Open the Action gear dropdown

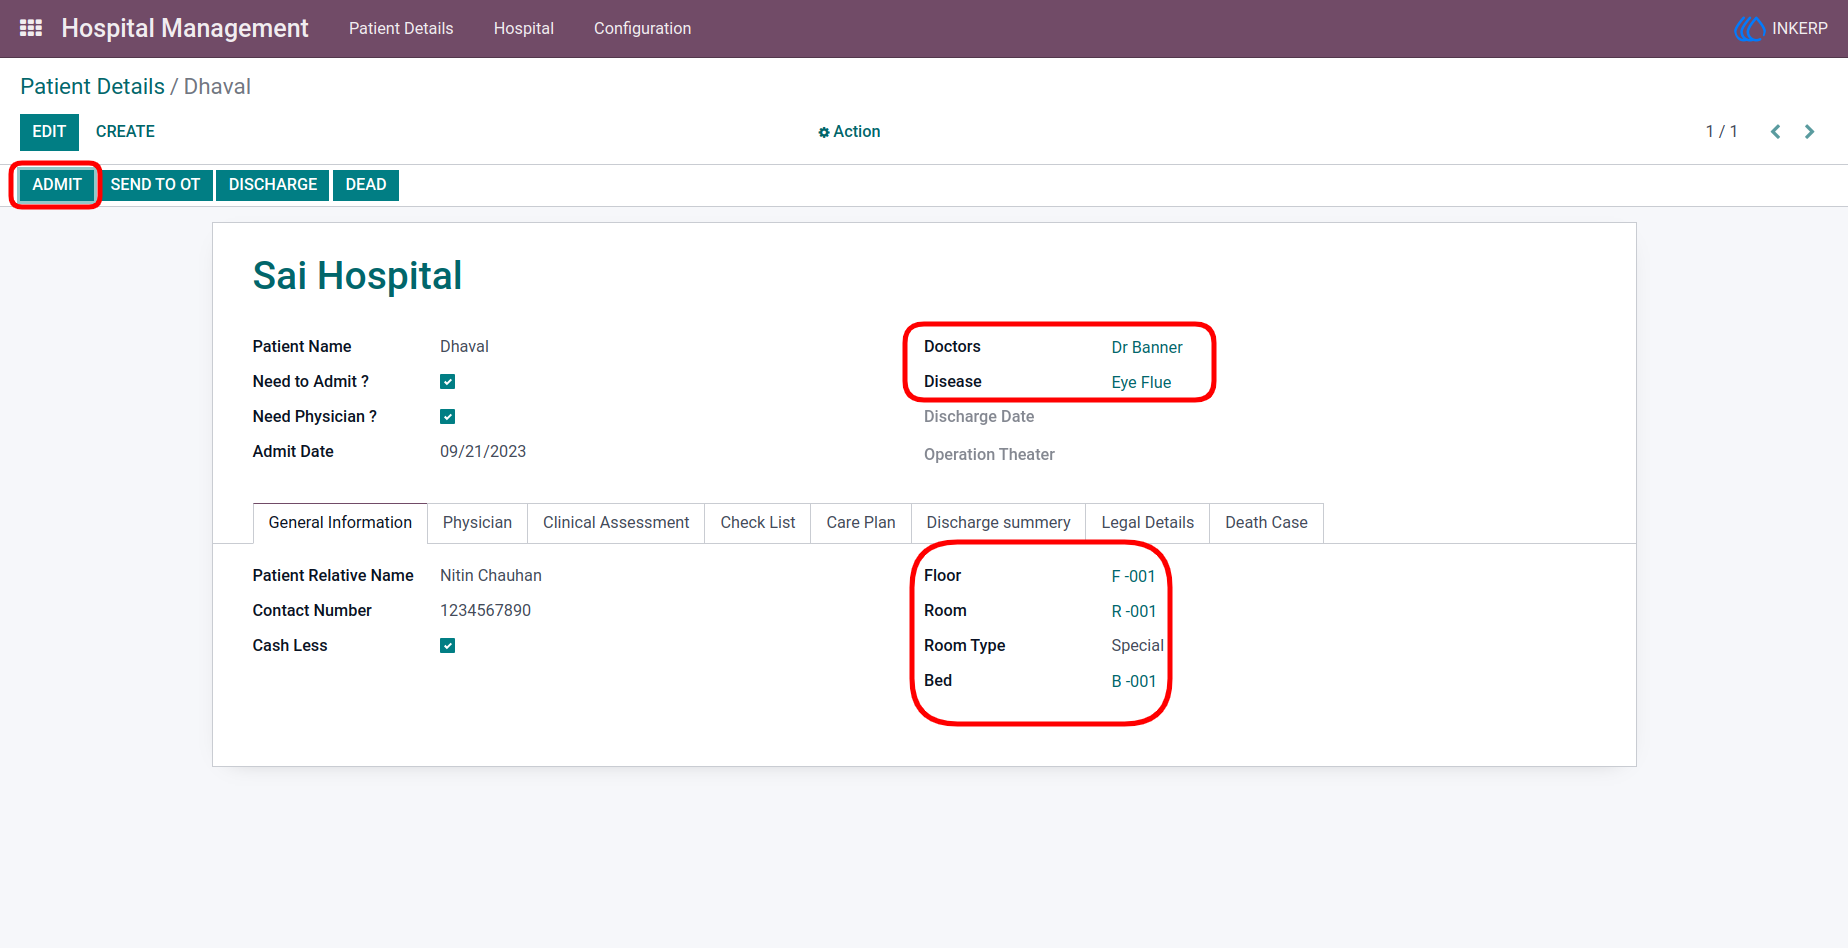pos(849,132)
